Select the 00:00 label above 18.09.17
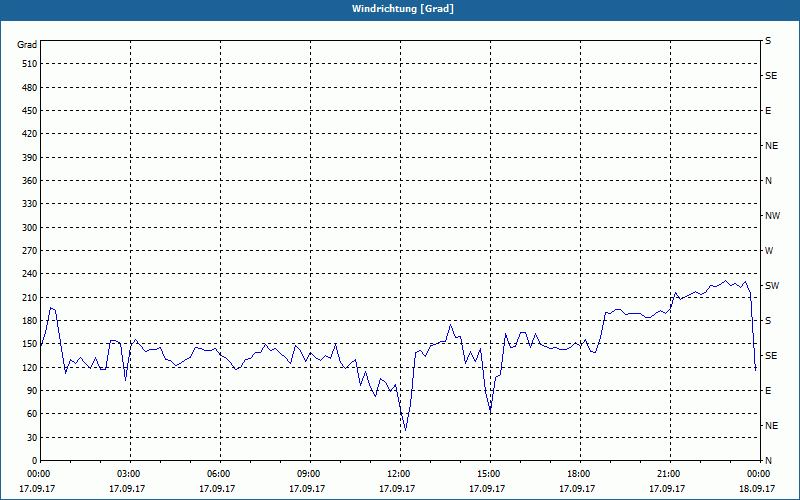 [760, 474]
